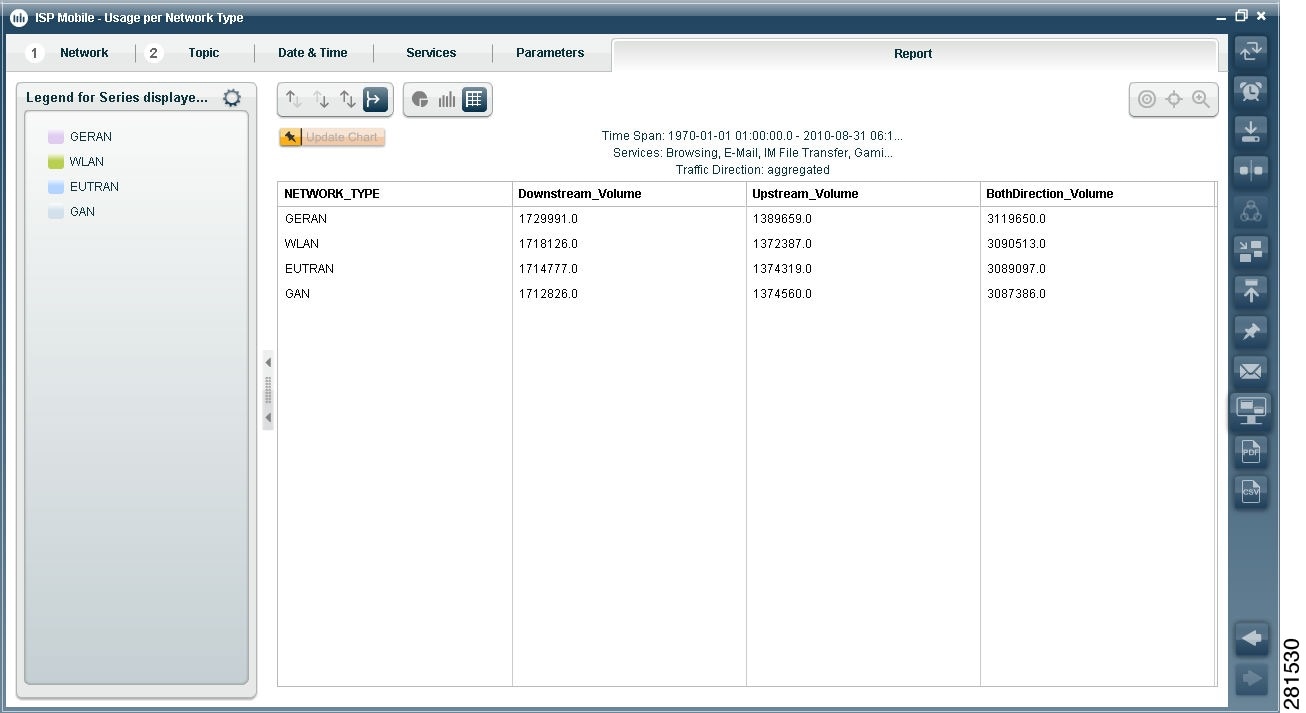The width and height of the screenshot is (1306, 713).
Task: Click the lower collapse arrow beside the legend
Action: click(x=268, y=417)
